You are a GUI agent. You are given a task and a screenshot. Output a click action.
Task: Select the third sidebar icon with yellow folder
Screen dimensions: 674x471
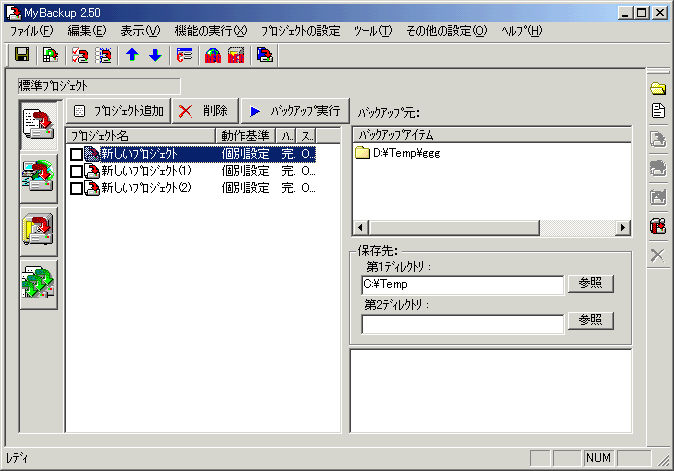coord(37,231)
